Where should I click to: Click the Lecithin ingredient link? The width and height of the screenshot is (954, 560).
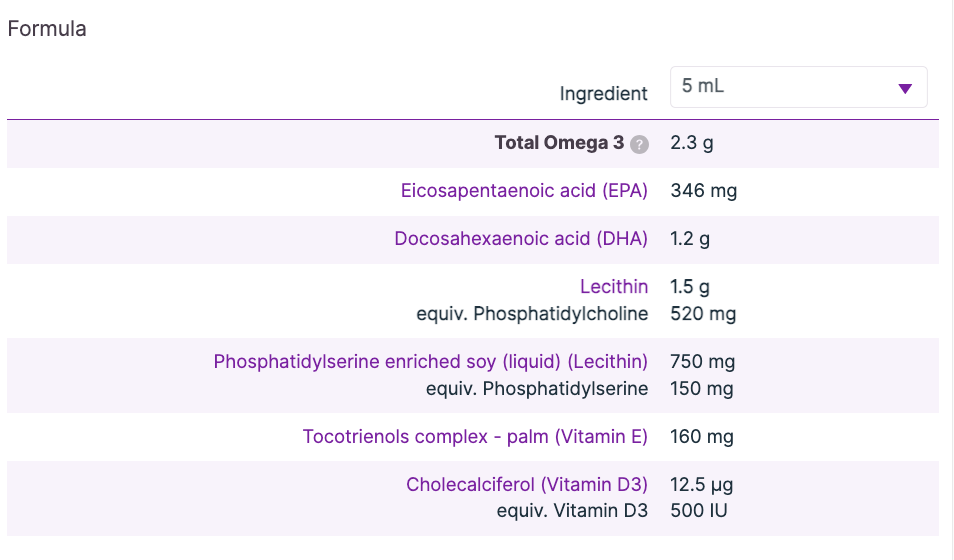(614, 287)
